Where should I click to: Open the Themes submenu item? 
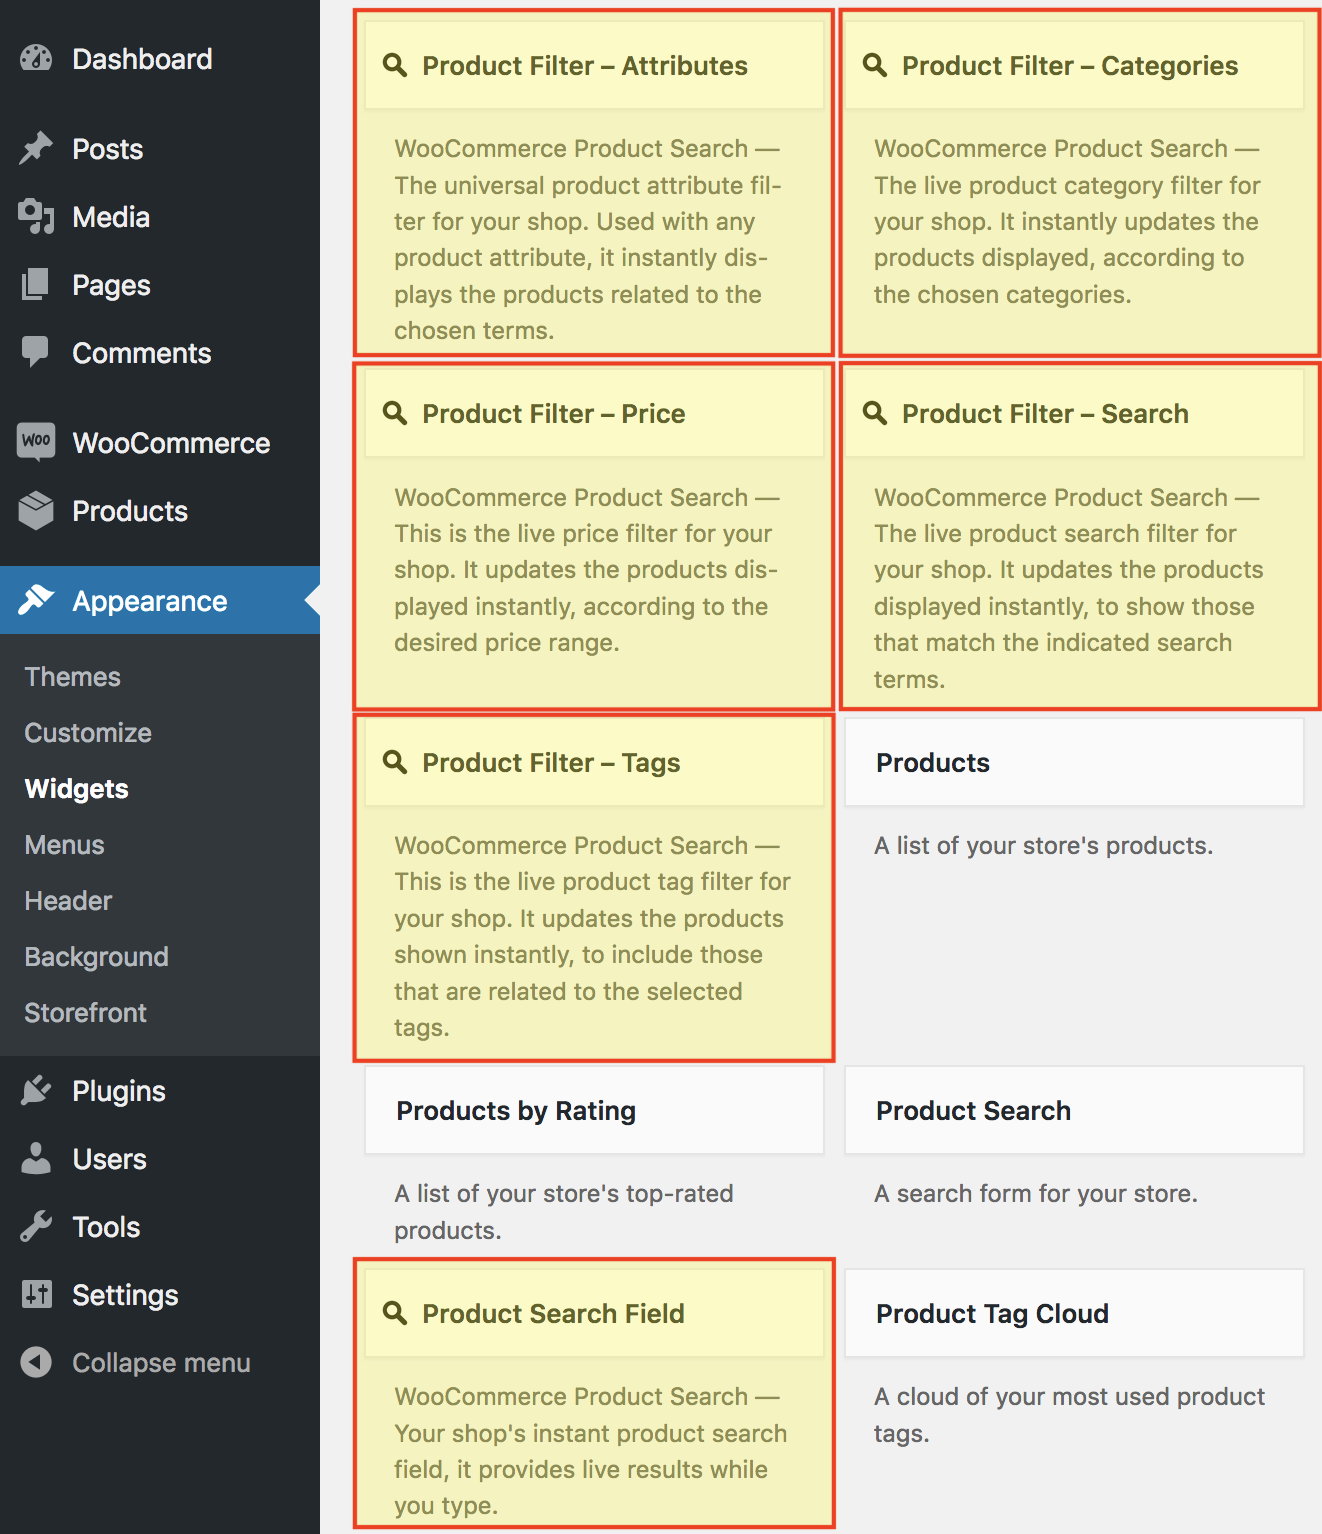point(73,677)
